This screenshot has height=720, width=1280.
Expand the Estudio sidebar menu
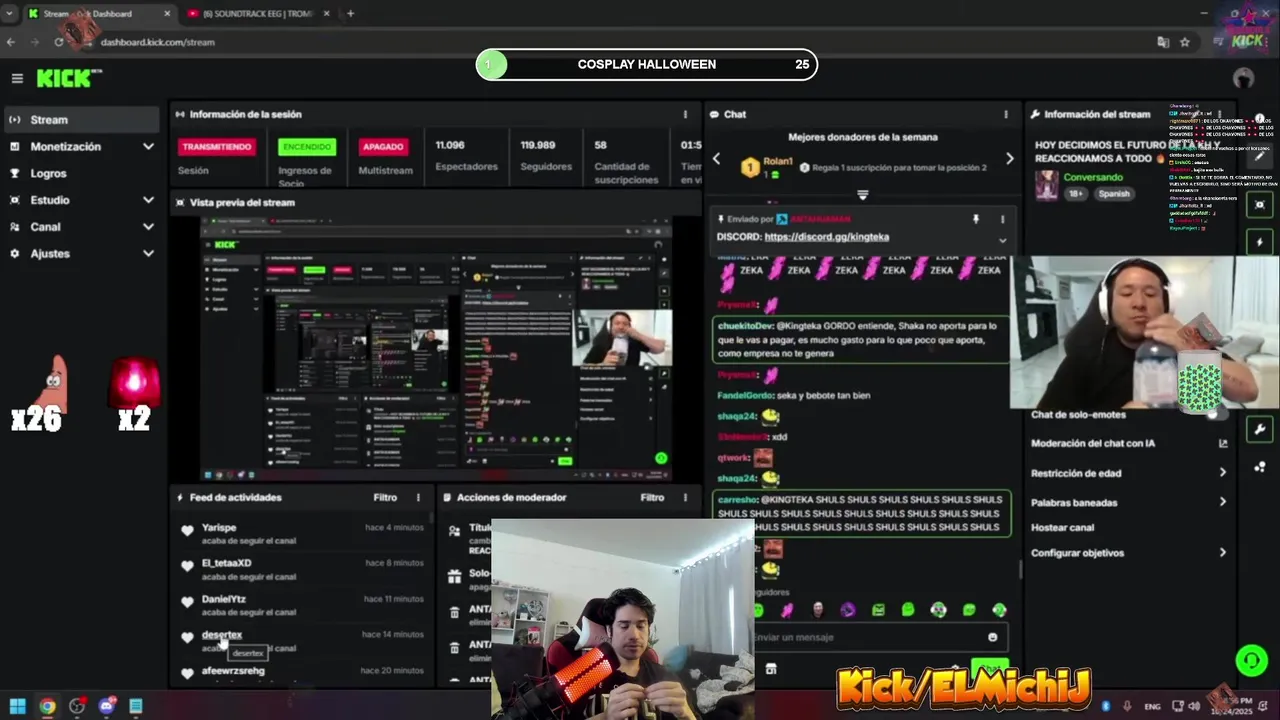pos(80,200)
